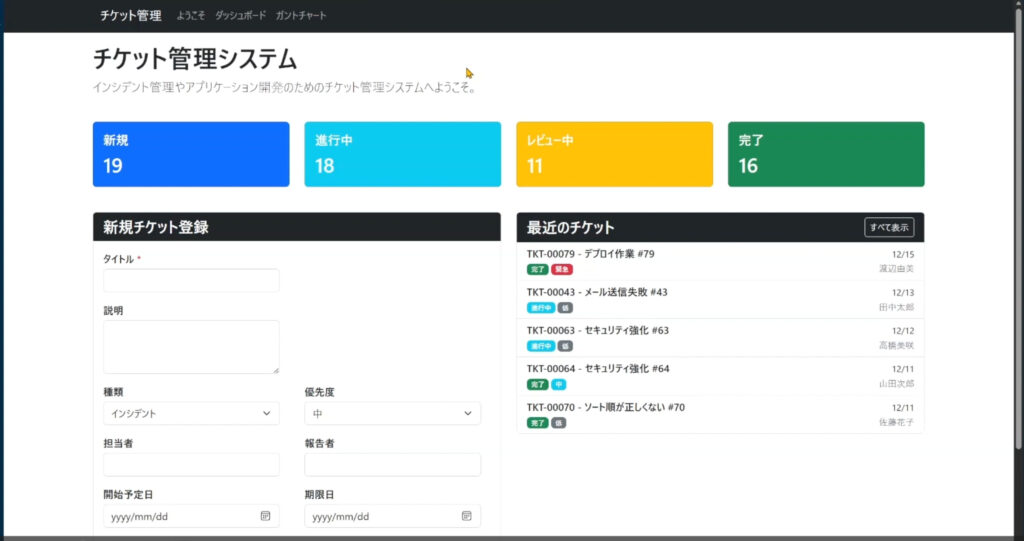Click the page vertical scrollbar

pos(1019,250)
